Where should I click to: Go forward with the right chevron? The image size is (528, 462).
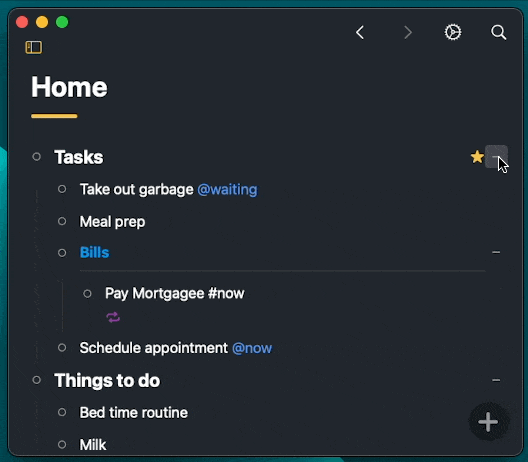point(408,32)
